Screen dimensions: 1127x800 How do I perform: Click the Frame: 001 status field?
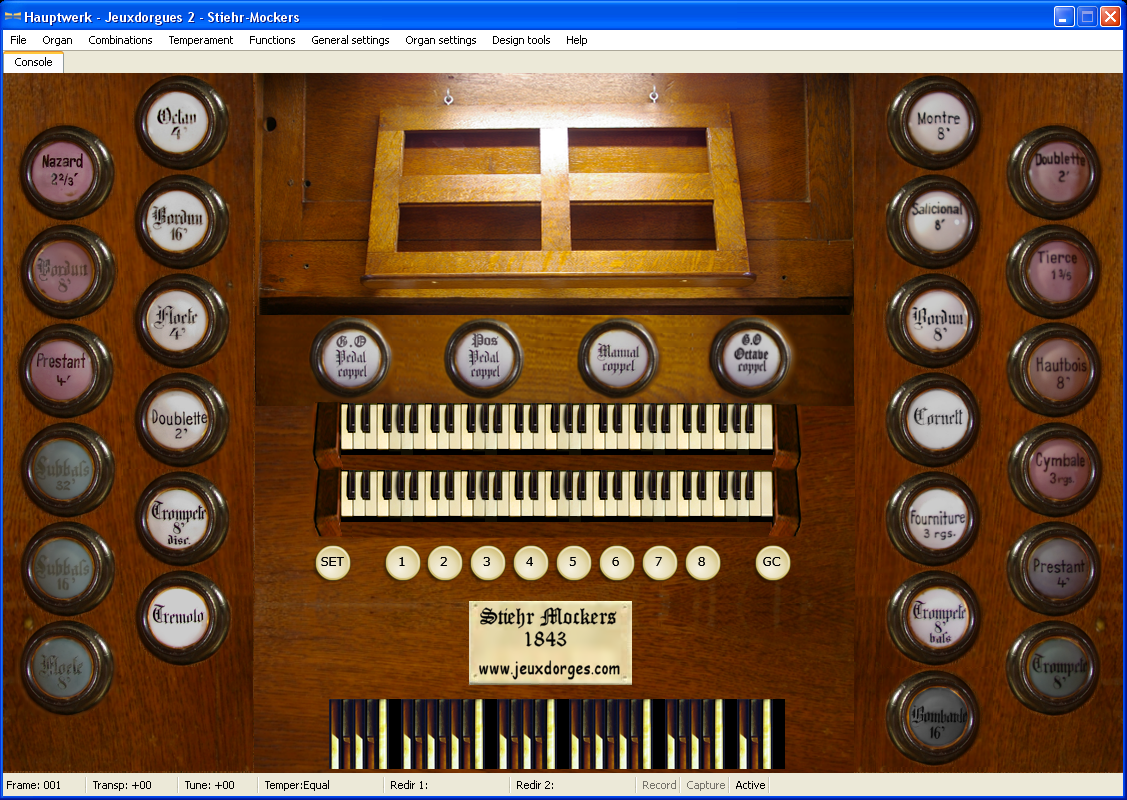pos(45,785)
